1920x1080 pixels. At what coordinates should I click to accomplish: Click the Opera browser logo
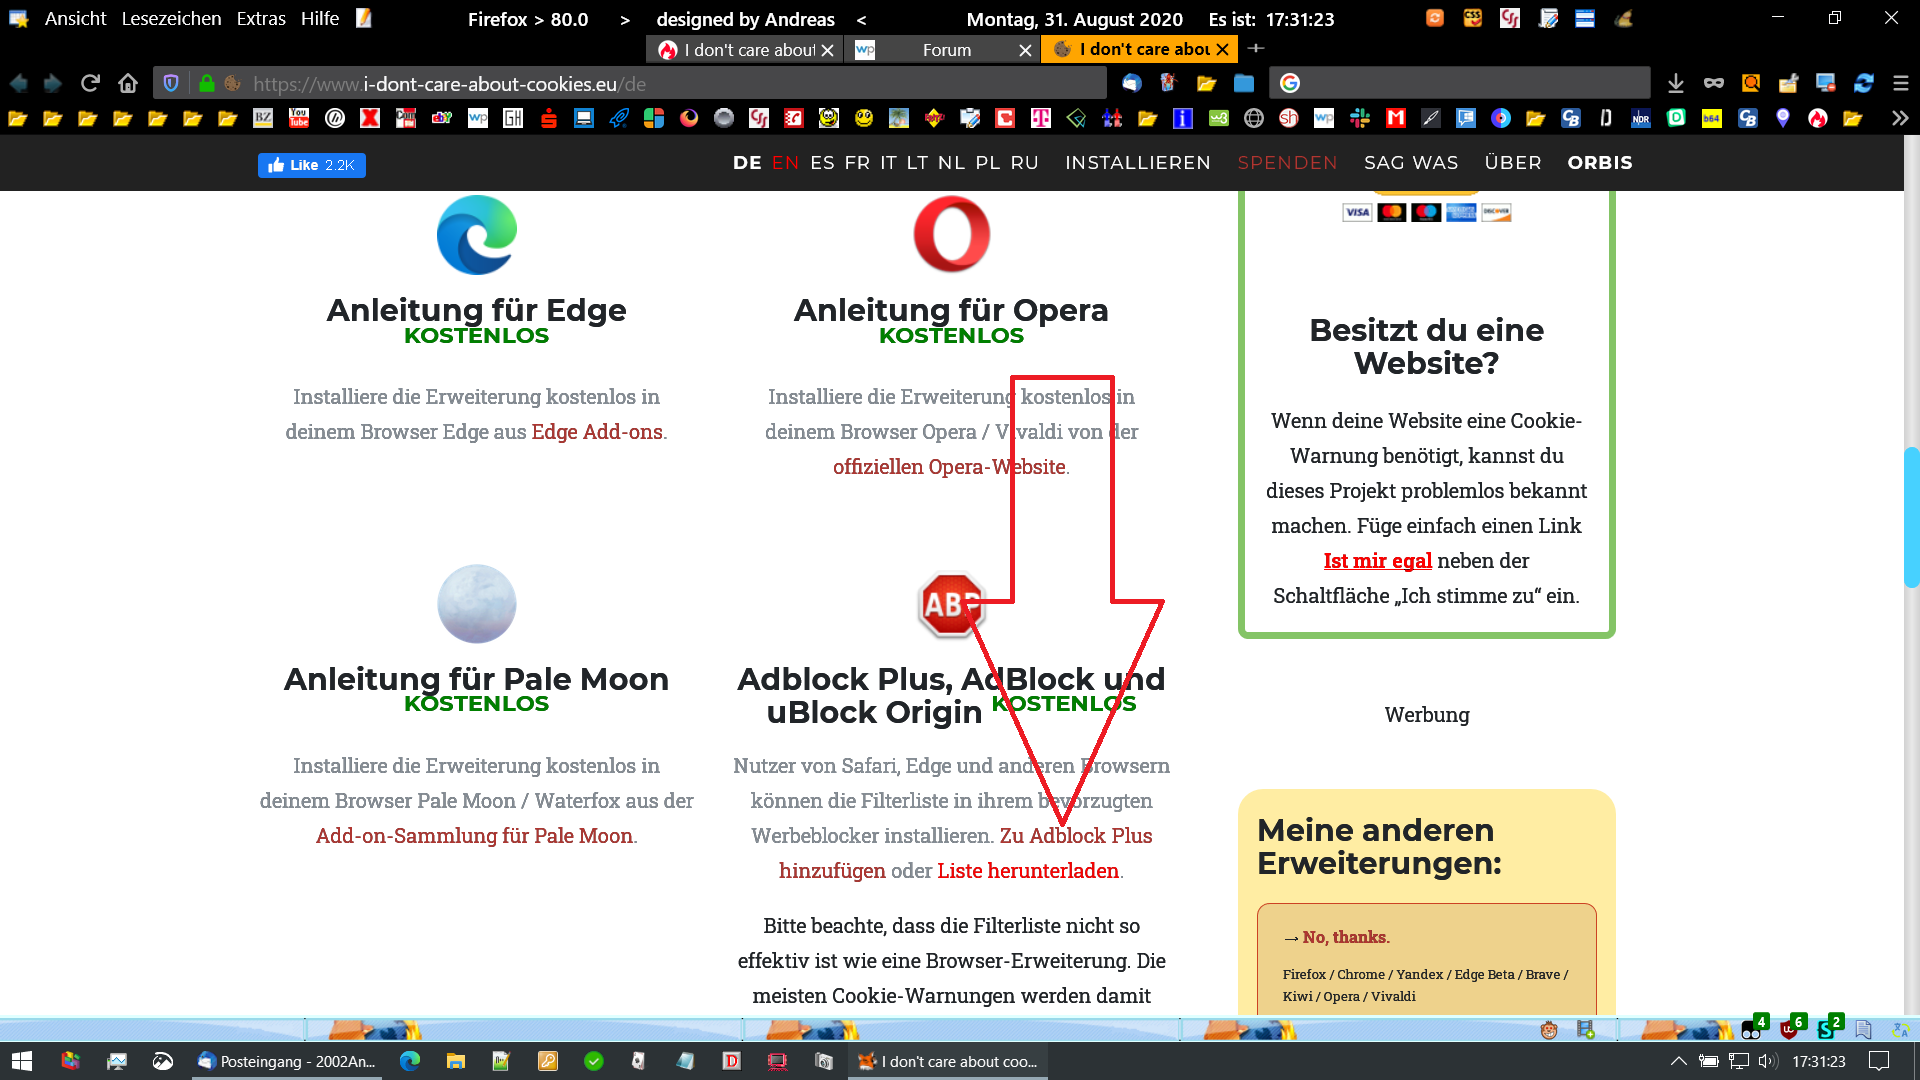[951, 234]
